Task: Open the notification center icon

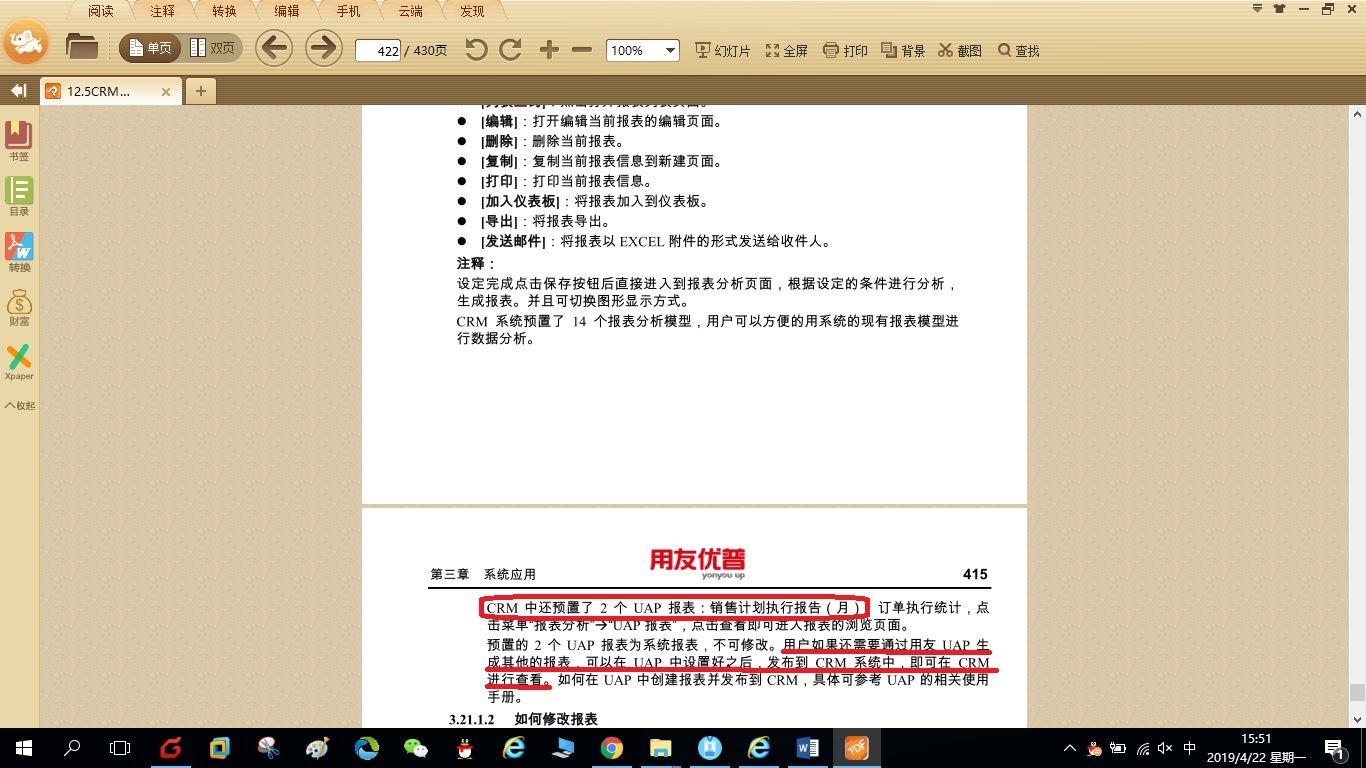Action: pyautogui.click(x=1335, y=748)
